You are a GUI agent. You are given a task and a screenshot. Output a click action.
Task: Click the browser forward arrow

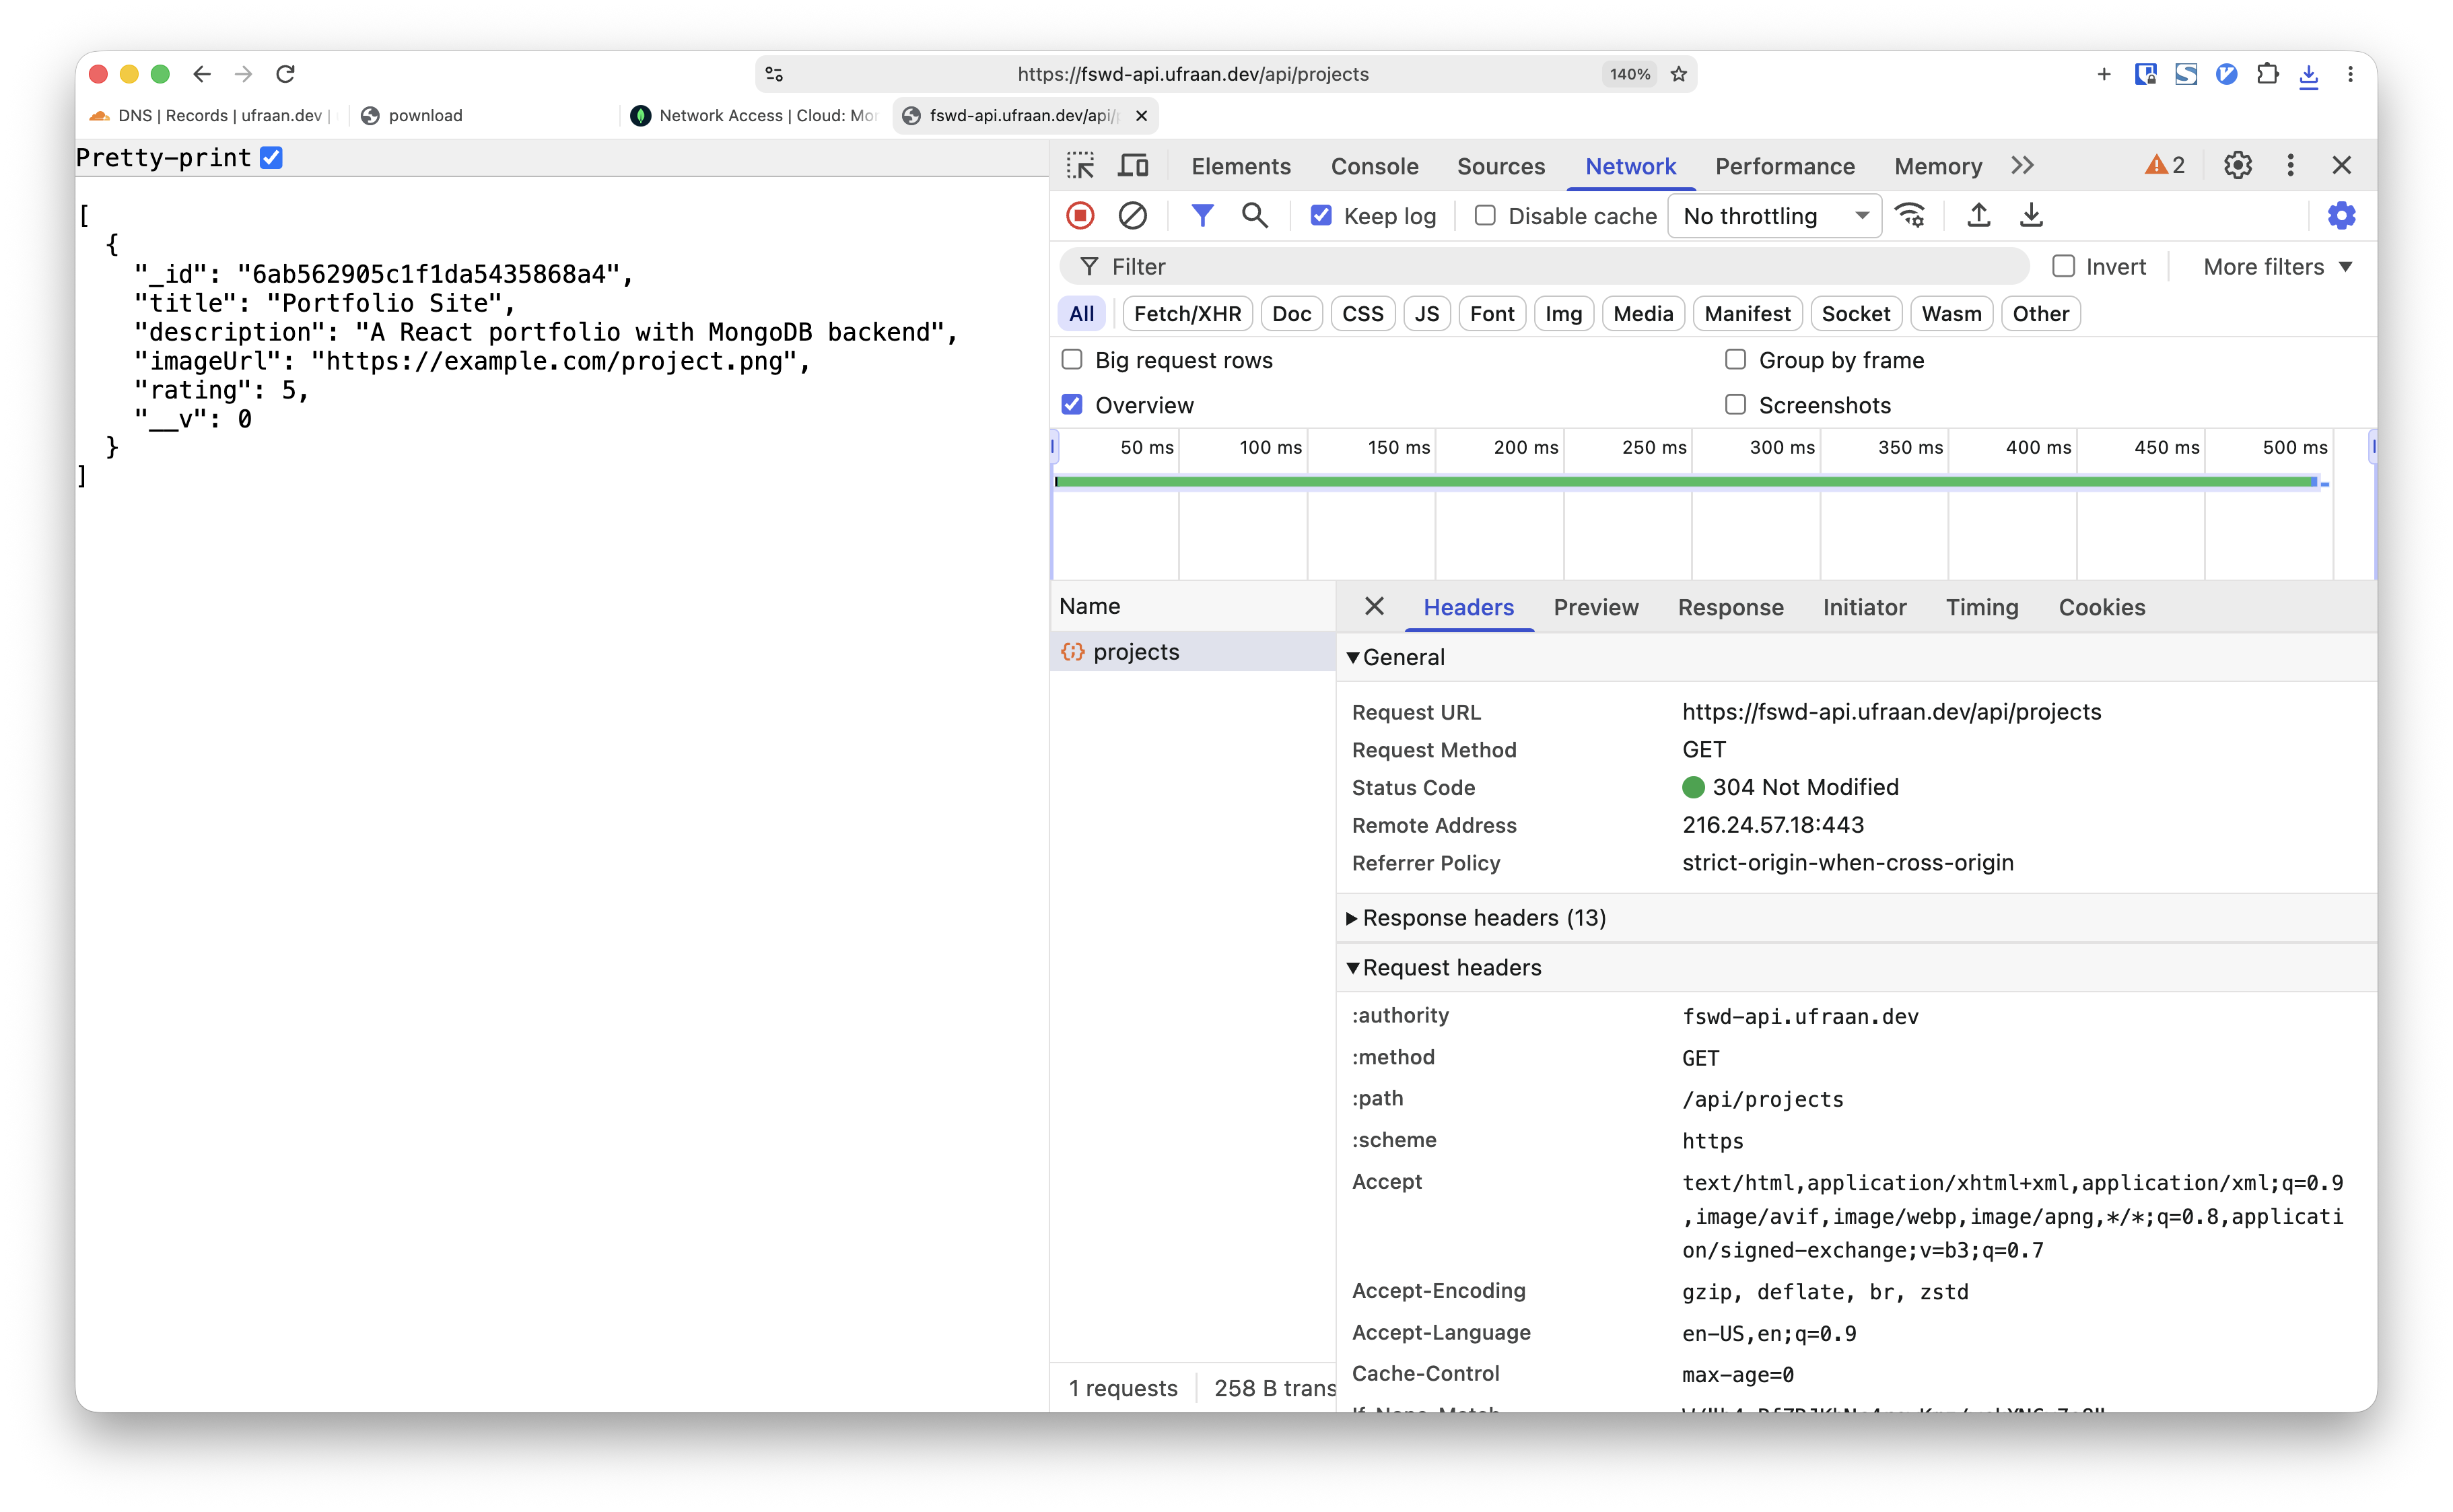pyautogui.click(x=243, y=74)
